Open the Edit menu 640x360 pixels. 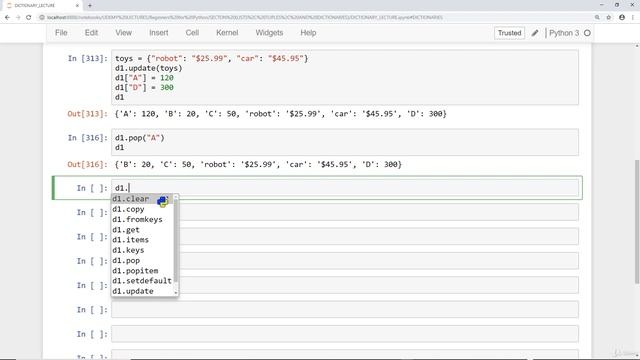(x=91, y=33)
